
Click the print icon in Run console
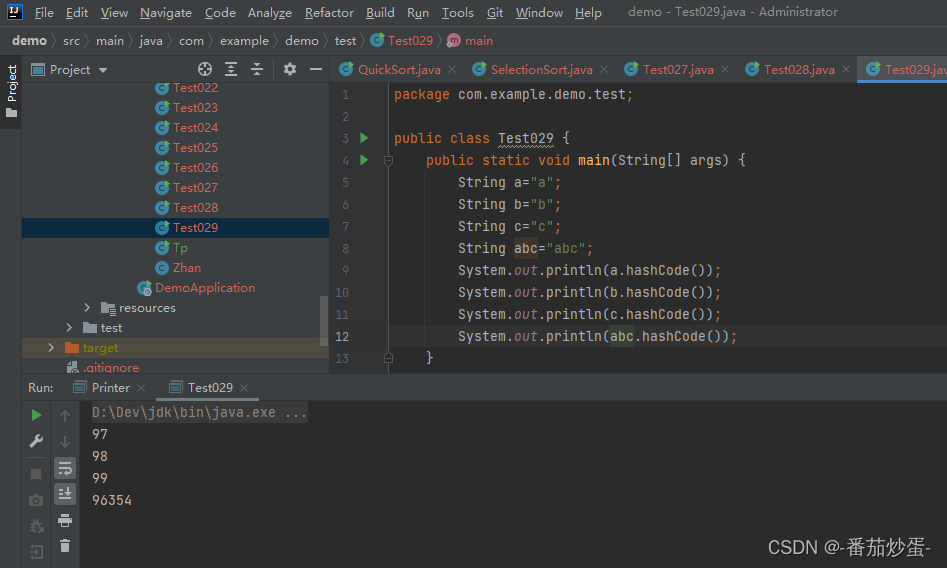point(65,520)
